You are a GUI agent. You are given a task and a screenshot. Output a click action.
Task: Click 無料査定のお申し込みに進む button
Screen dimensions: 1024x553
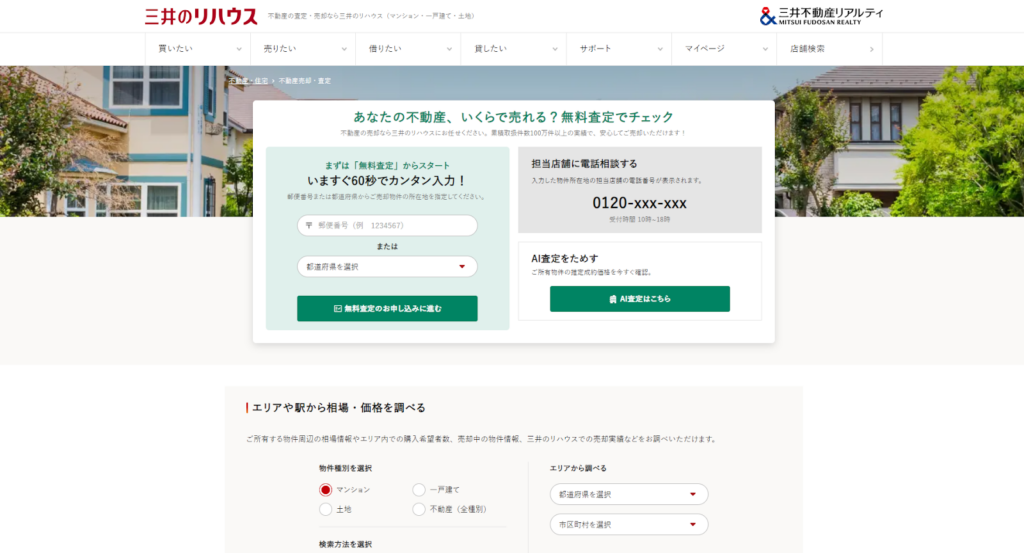(387, 308)
